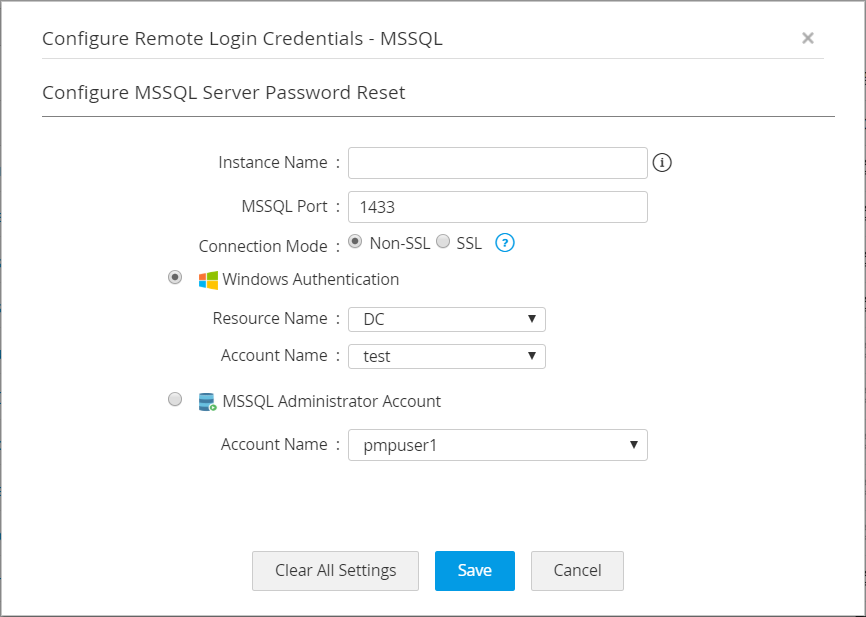Choose the Windows Authentication radio button
The width and height of the screenshot is (866, 617).
176,279
